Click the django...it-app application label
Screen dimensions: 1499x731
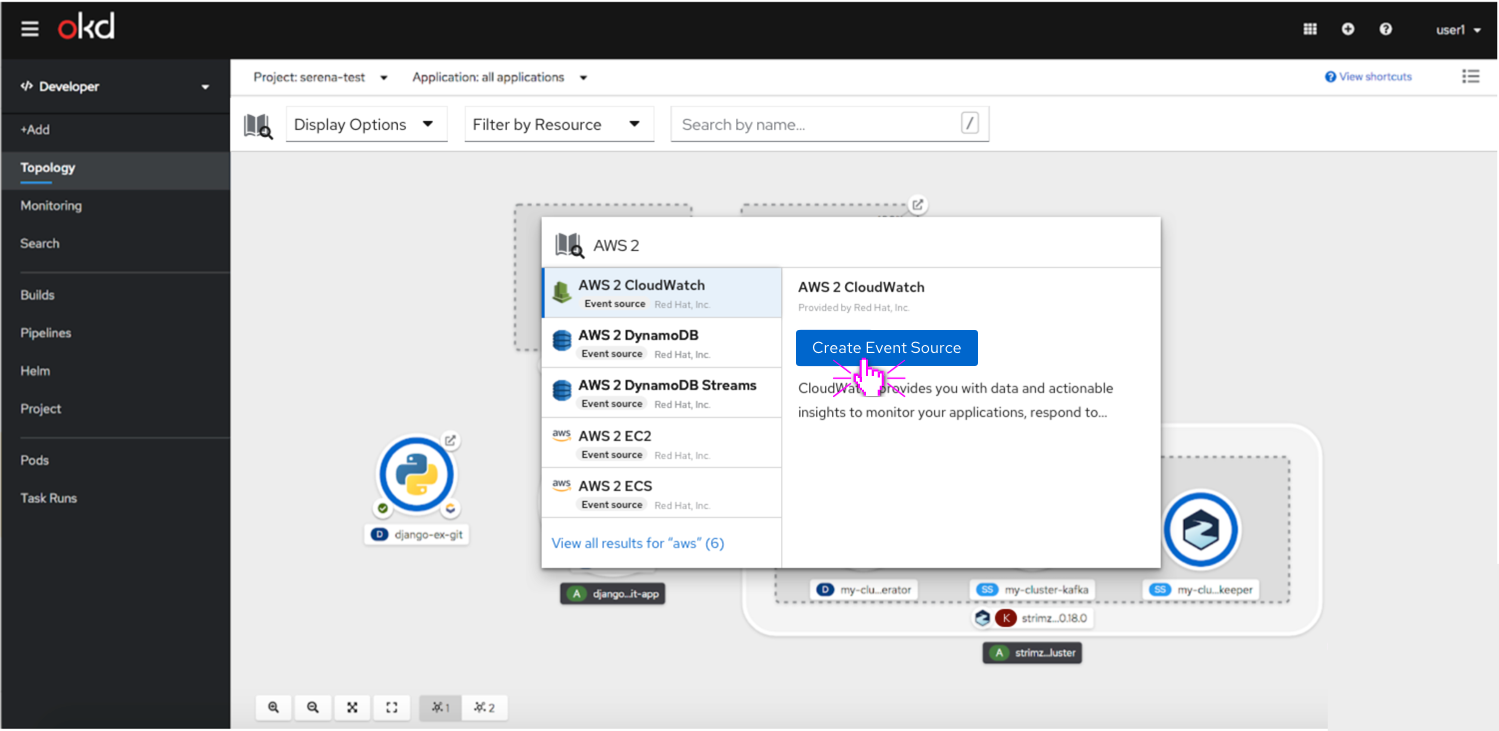coord(613,593)
